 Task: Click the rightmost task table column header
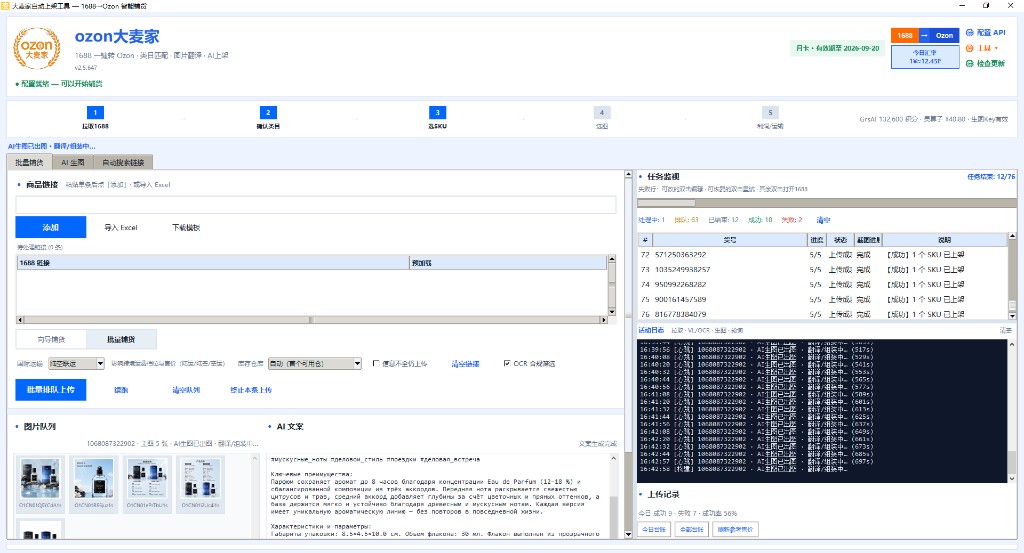[944, 240]
